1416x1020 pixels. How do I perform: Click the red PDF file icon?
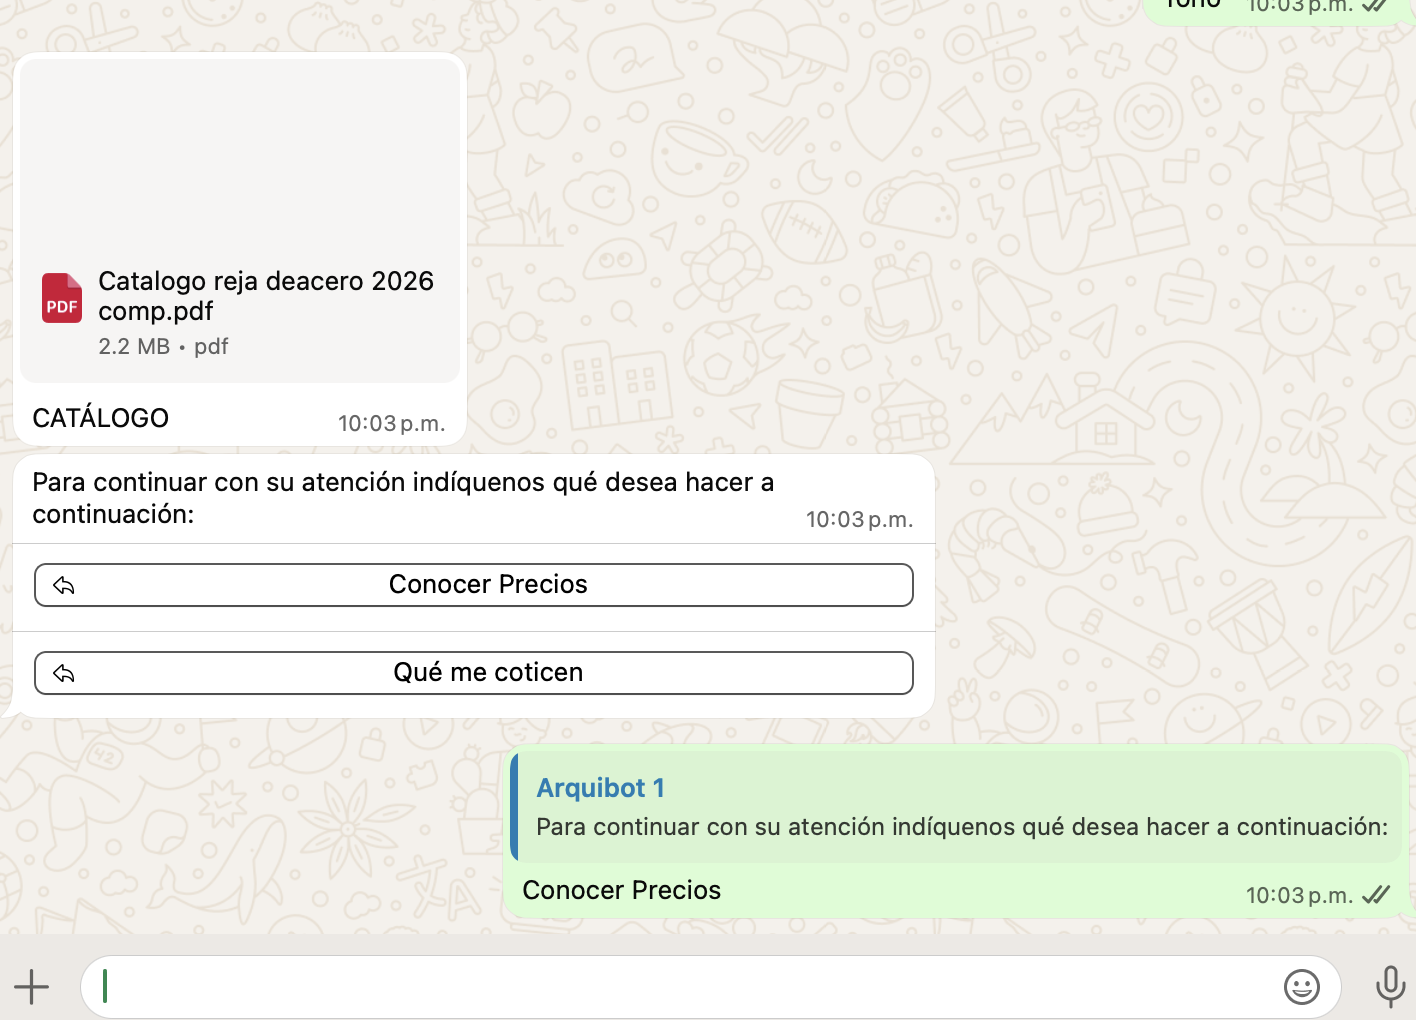[62, 299]
